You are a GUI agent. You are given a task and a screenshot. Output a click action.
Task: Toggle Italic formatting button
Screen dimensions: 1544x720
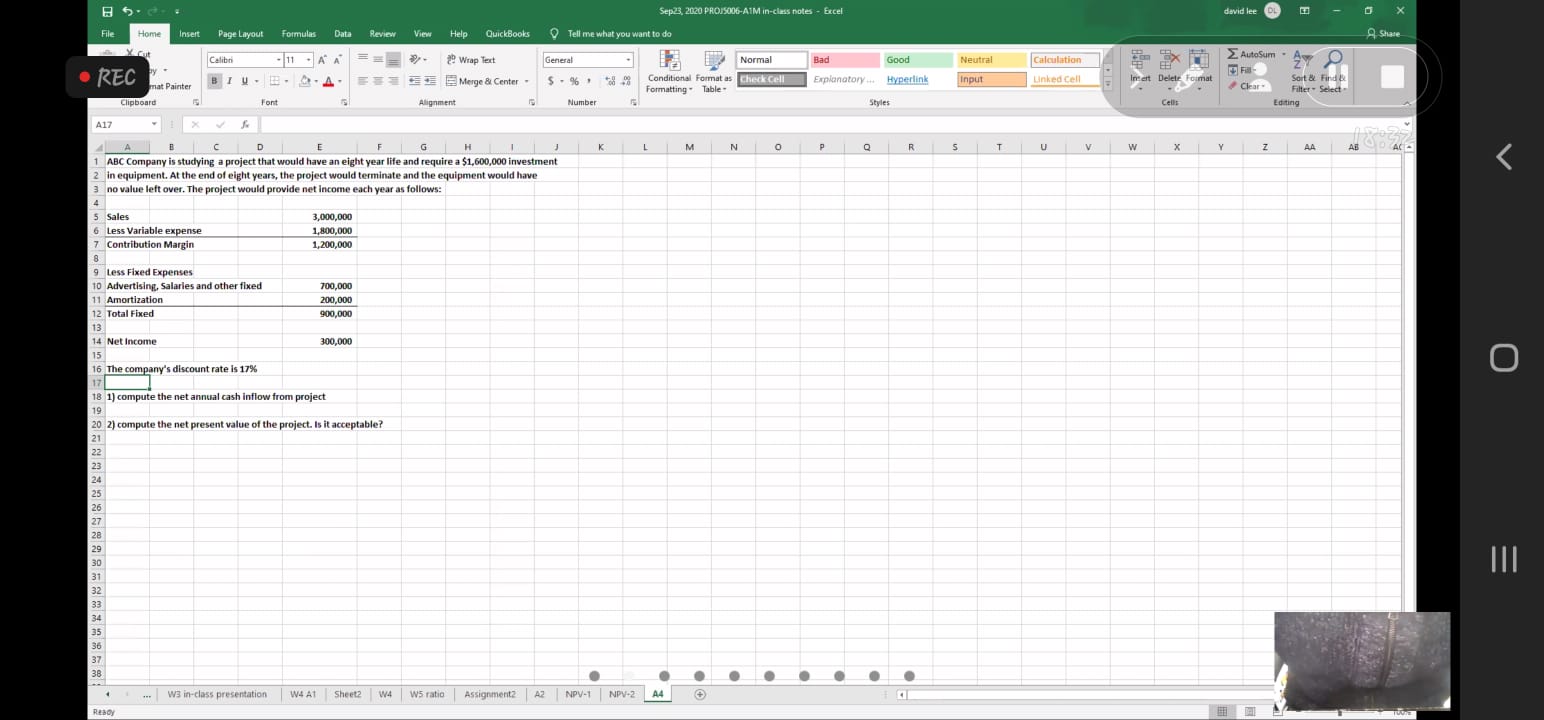coord(229,81)
